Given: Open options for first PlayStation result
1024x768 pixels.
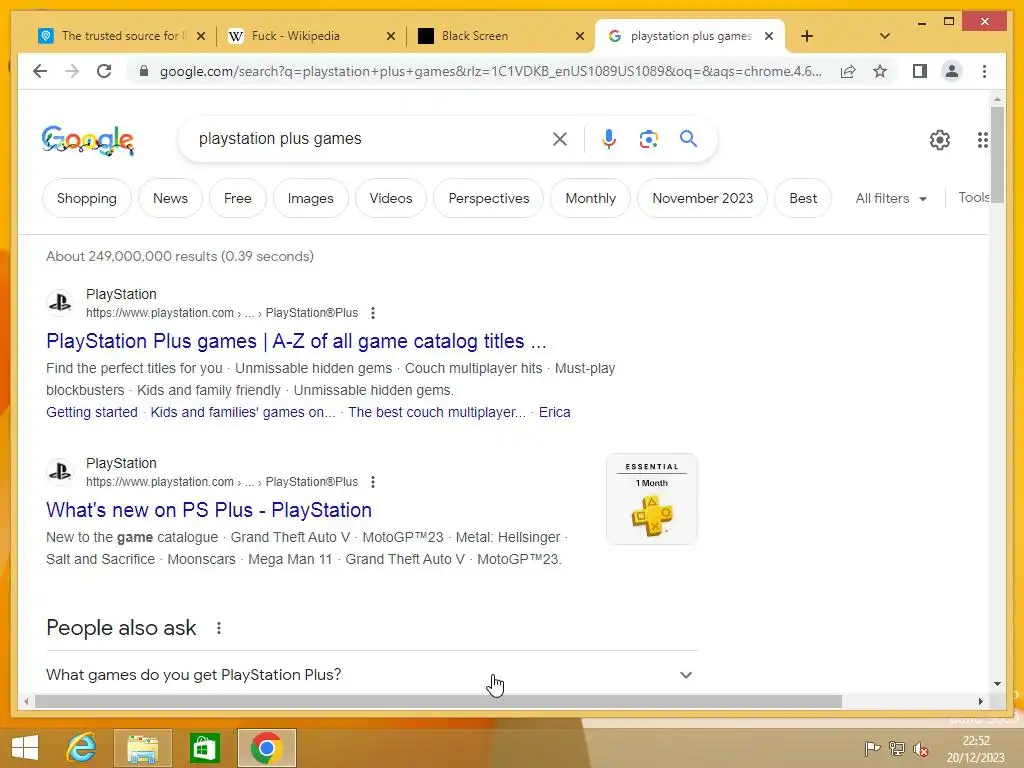Looking at the screenshot, I should 373,313.
